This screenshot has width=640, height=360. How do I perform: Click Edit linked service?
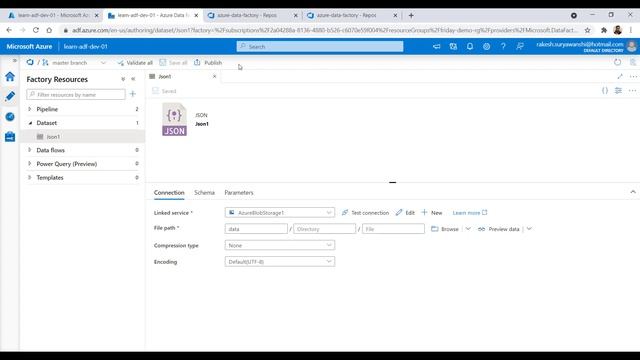coord(405,213)
